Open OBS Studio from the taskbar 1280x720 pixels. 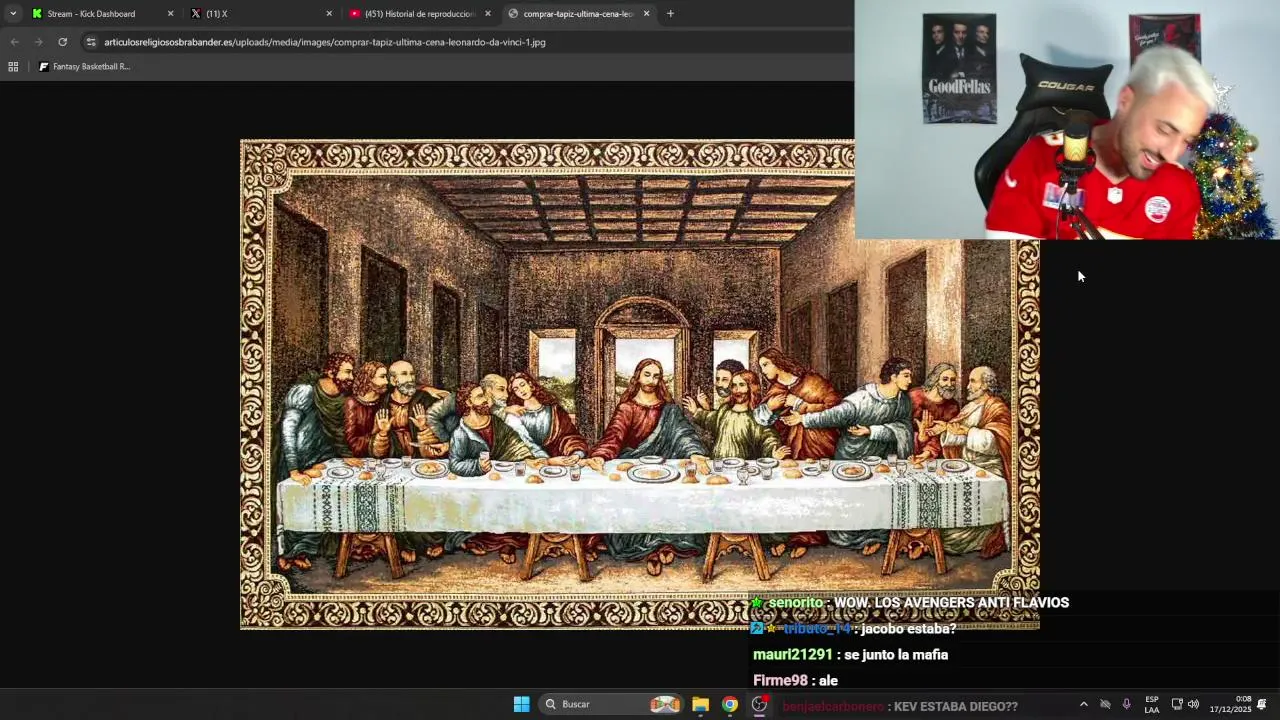point(760,704)
